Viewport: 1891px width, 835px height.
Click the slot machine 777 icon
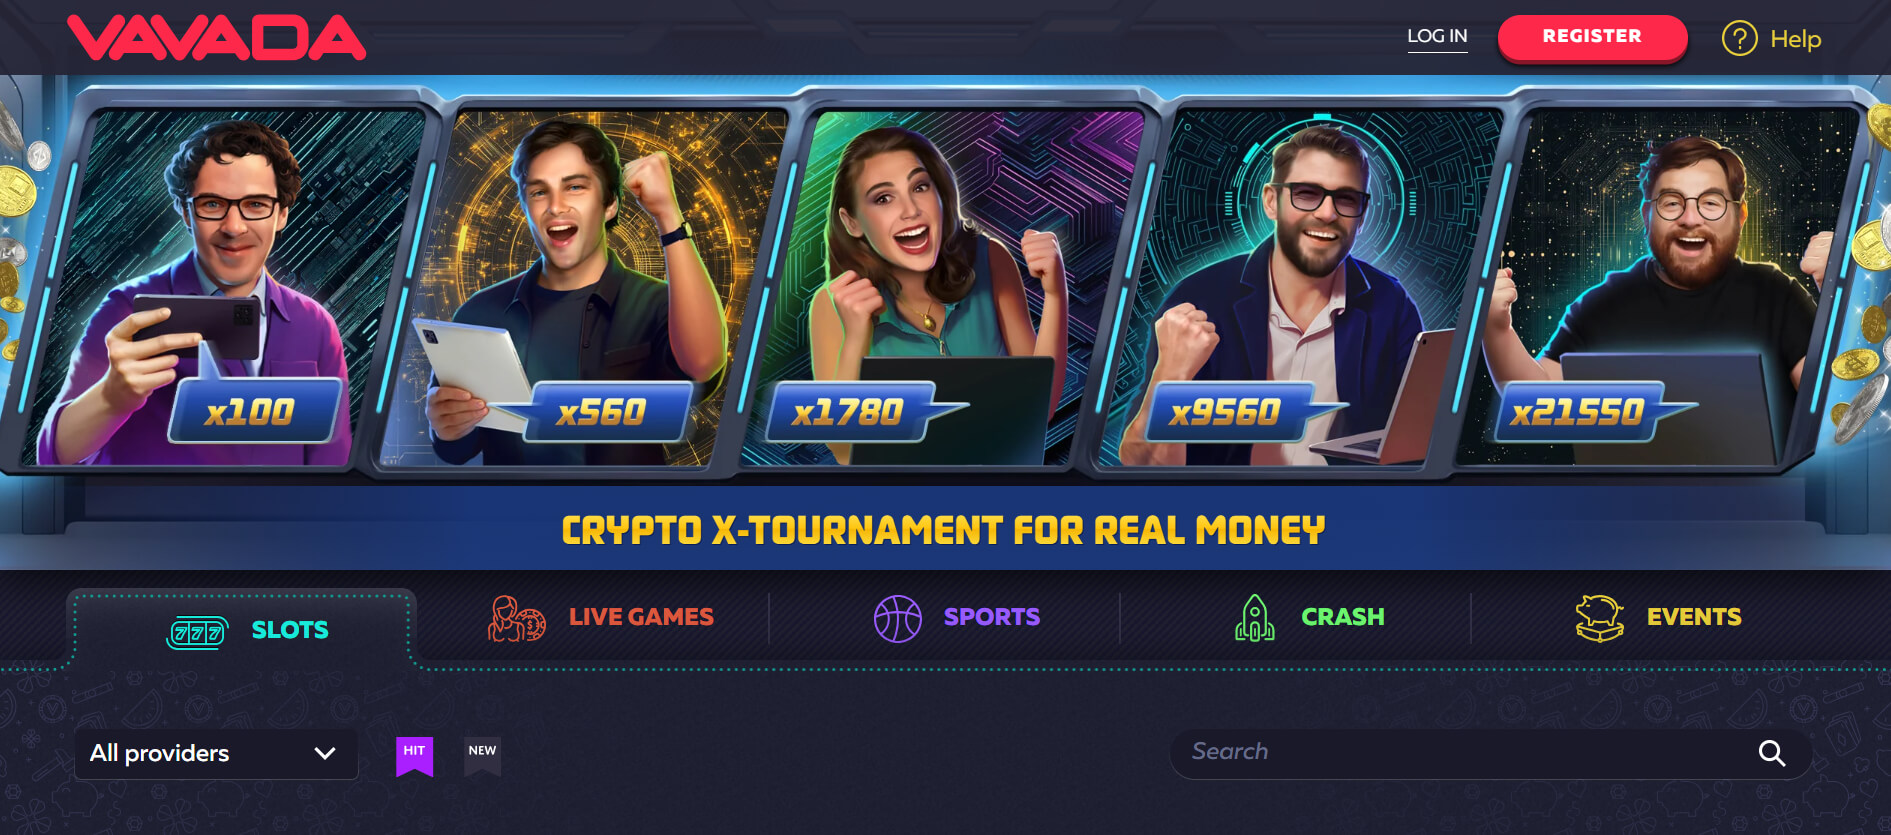pyautogui.click(x=197, y=632)
